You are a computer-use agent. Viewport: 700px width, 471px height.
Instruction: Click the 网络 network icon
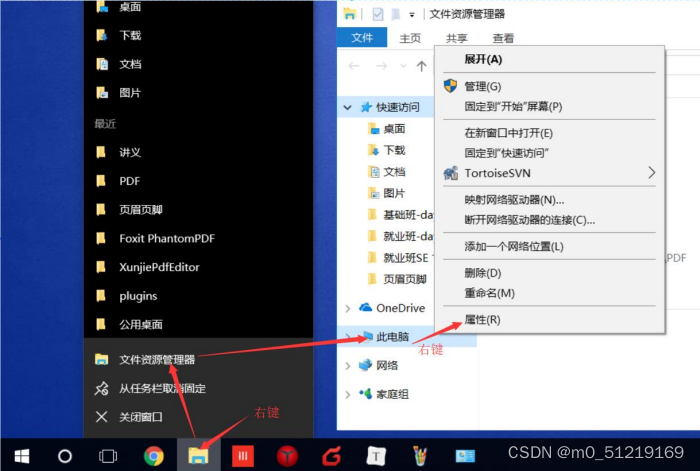(365, 365)
